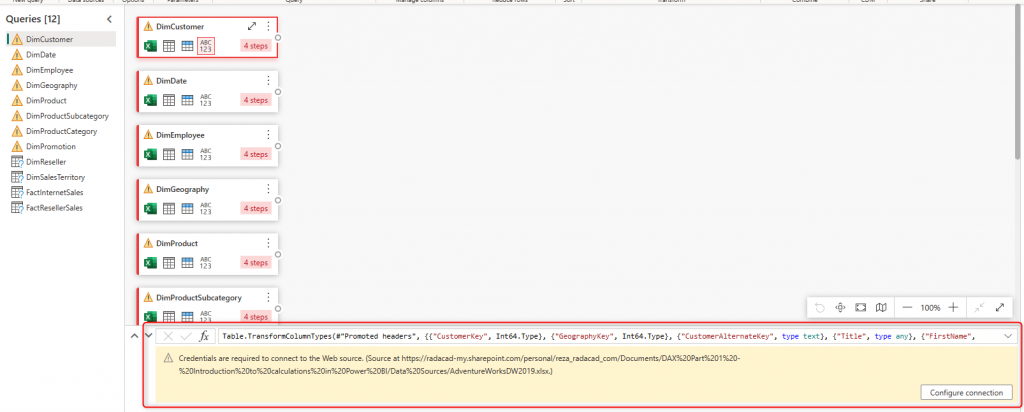Click the Configure connection button

click(966, 392)
